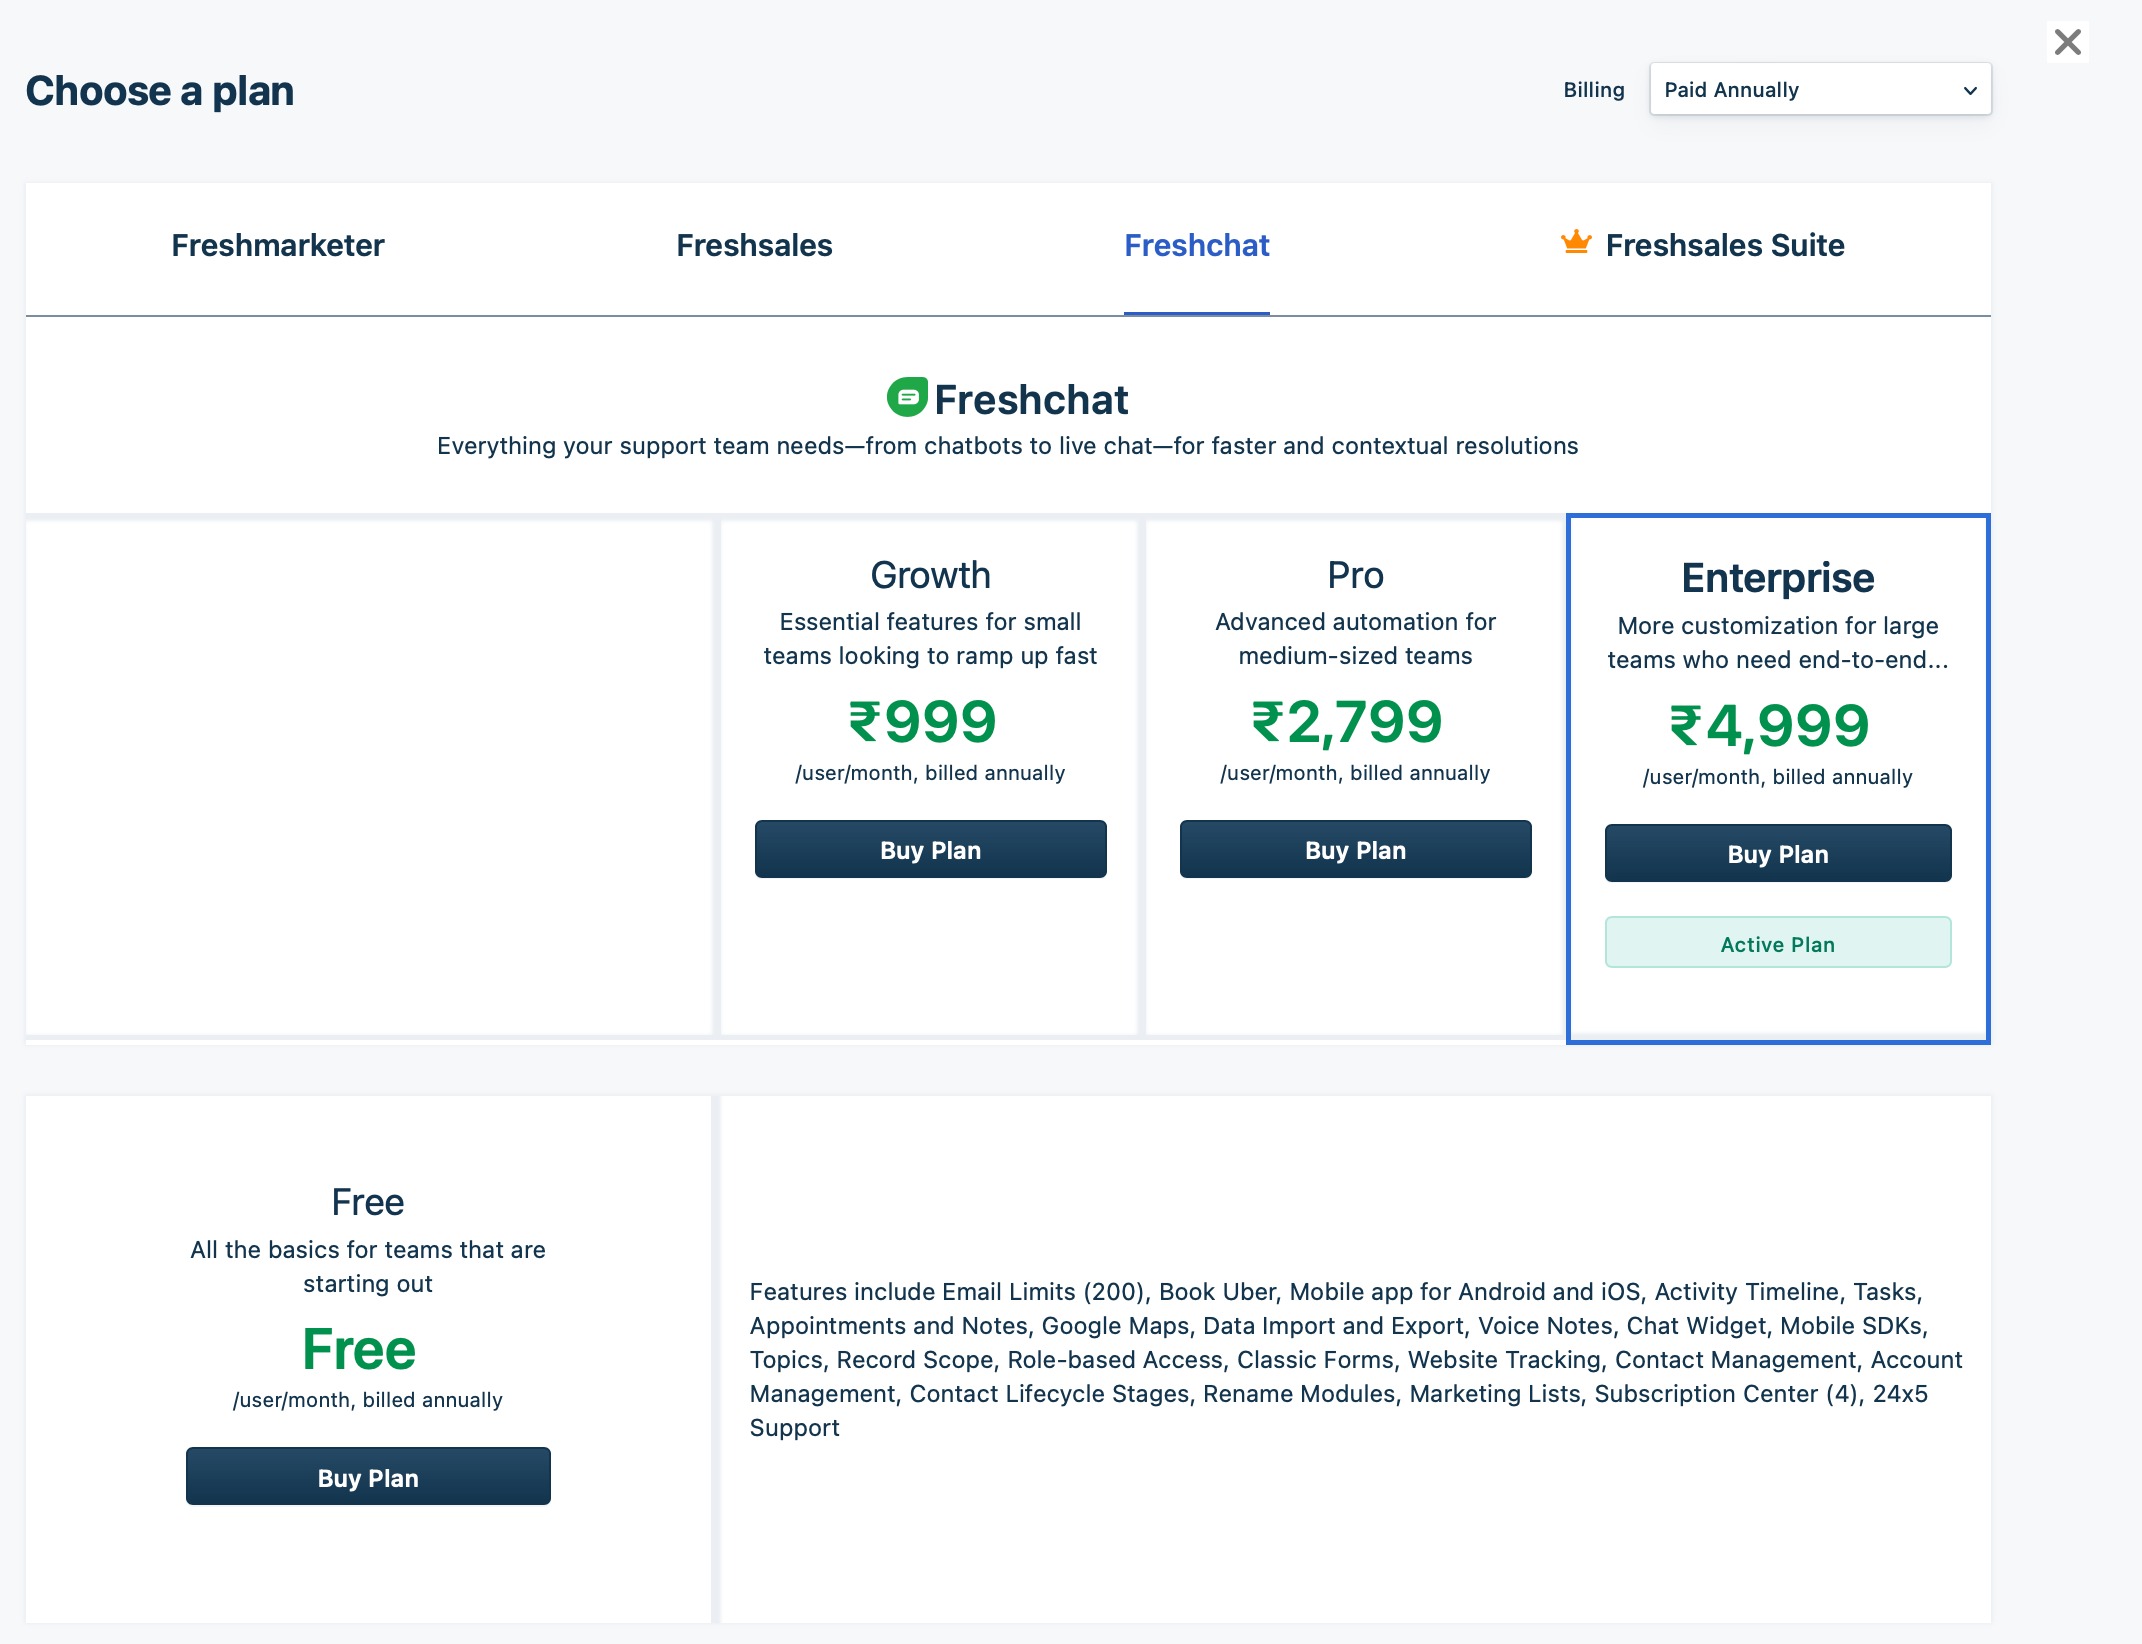Open the Freshsales Suite tab

coord(1724,246)
